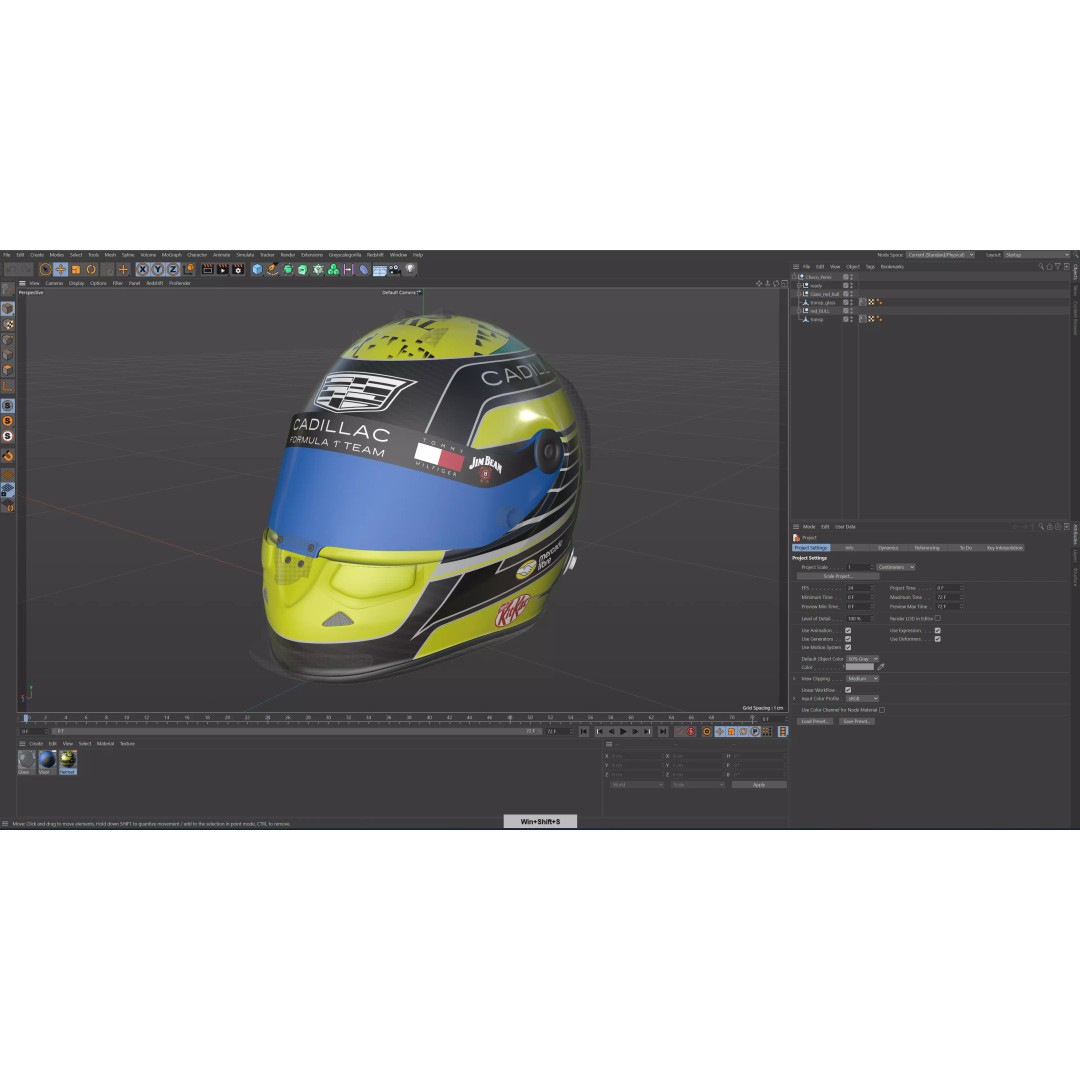Open Edit Render Settings gear clapperboard
This screenshot has height=1080, width=1080.
click(x=238, y=269)
